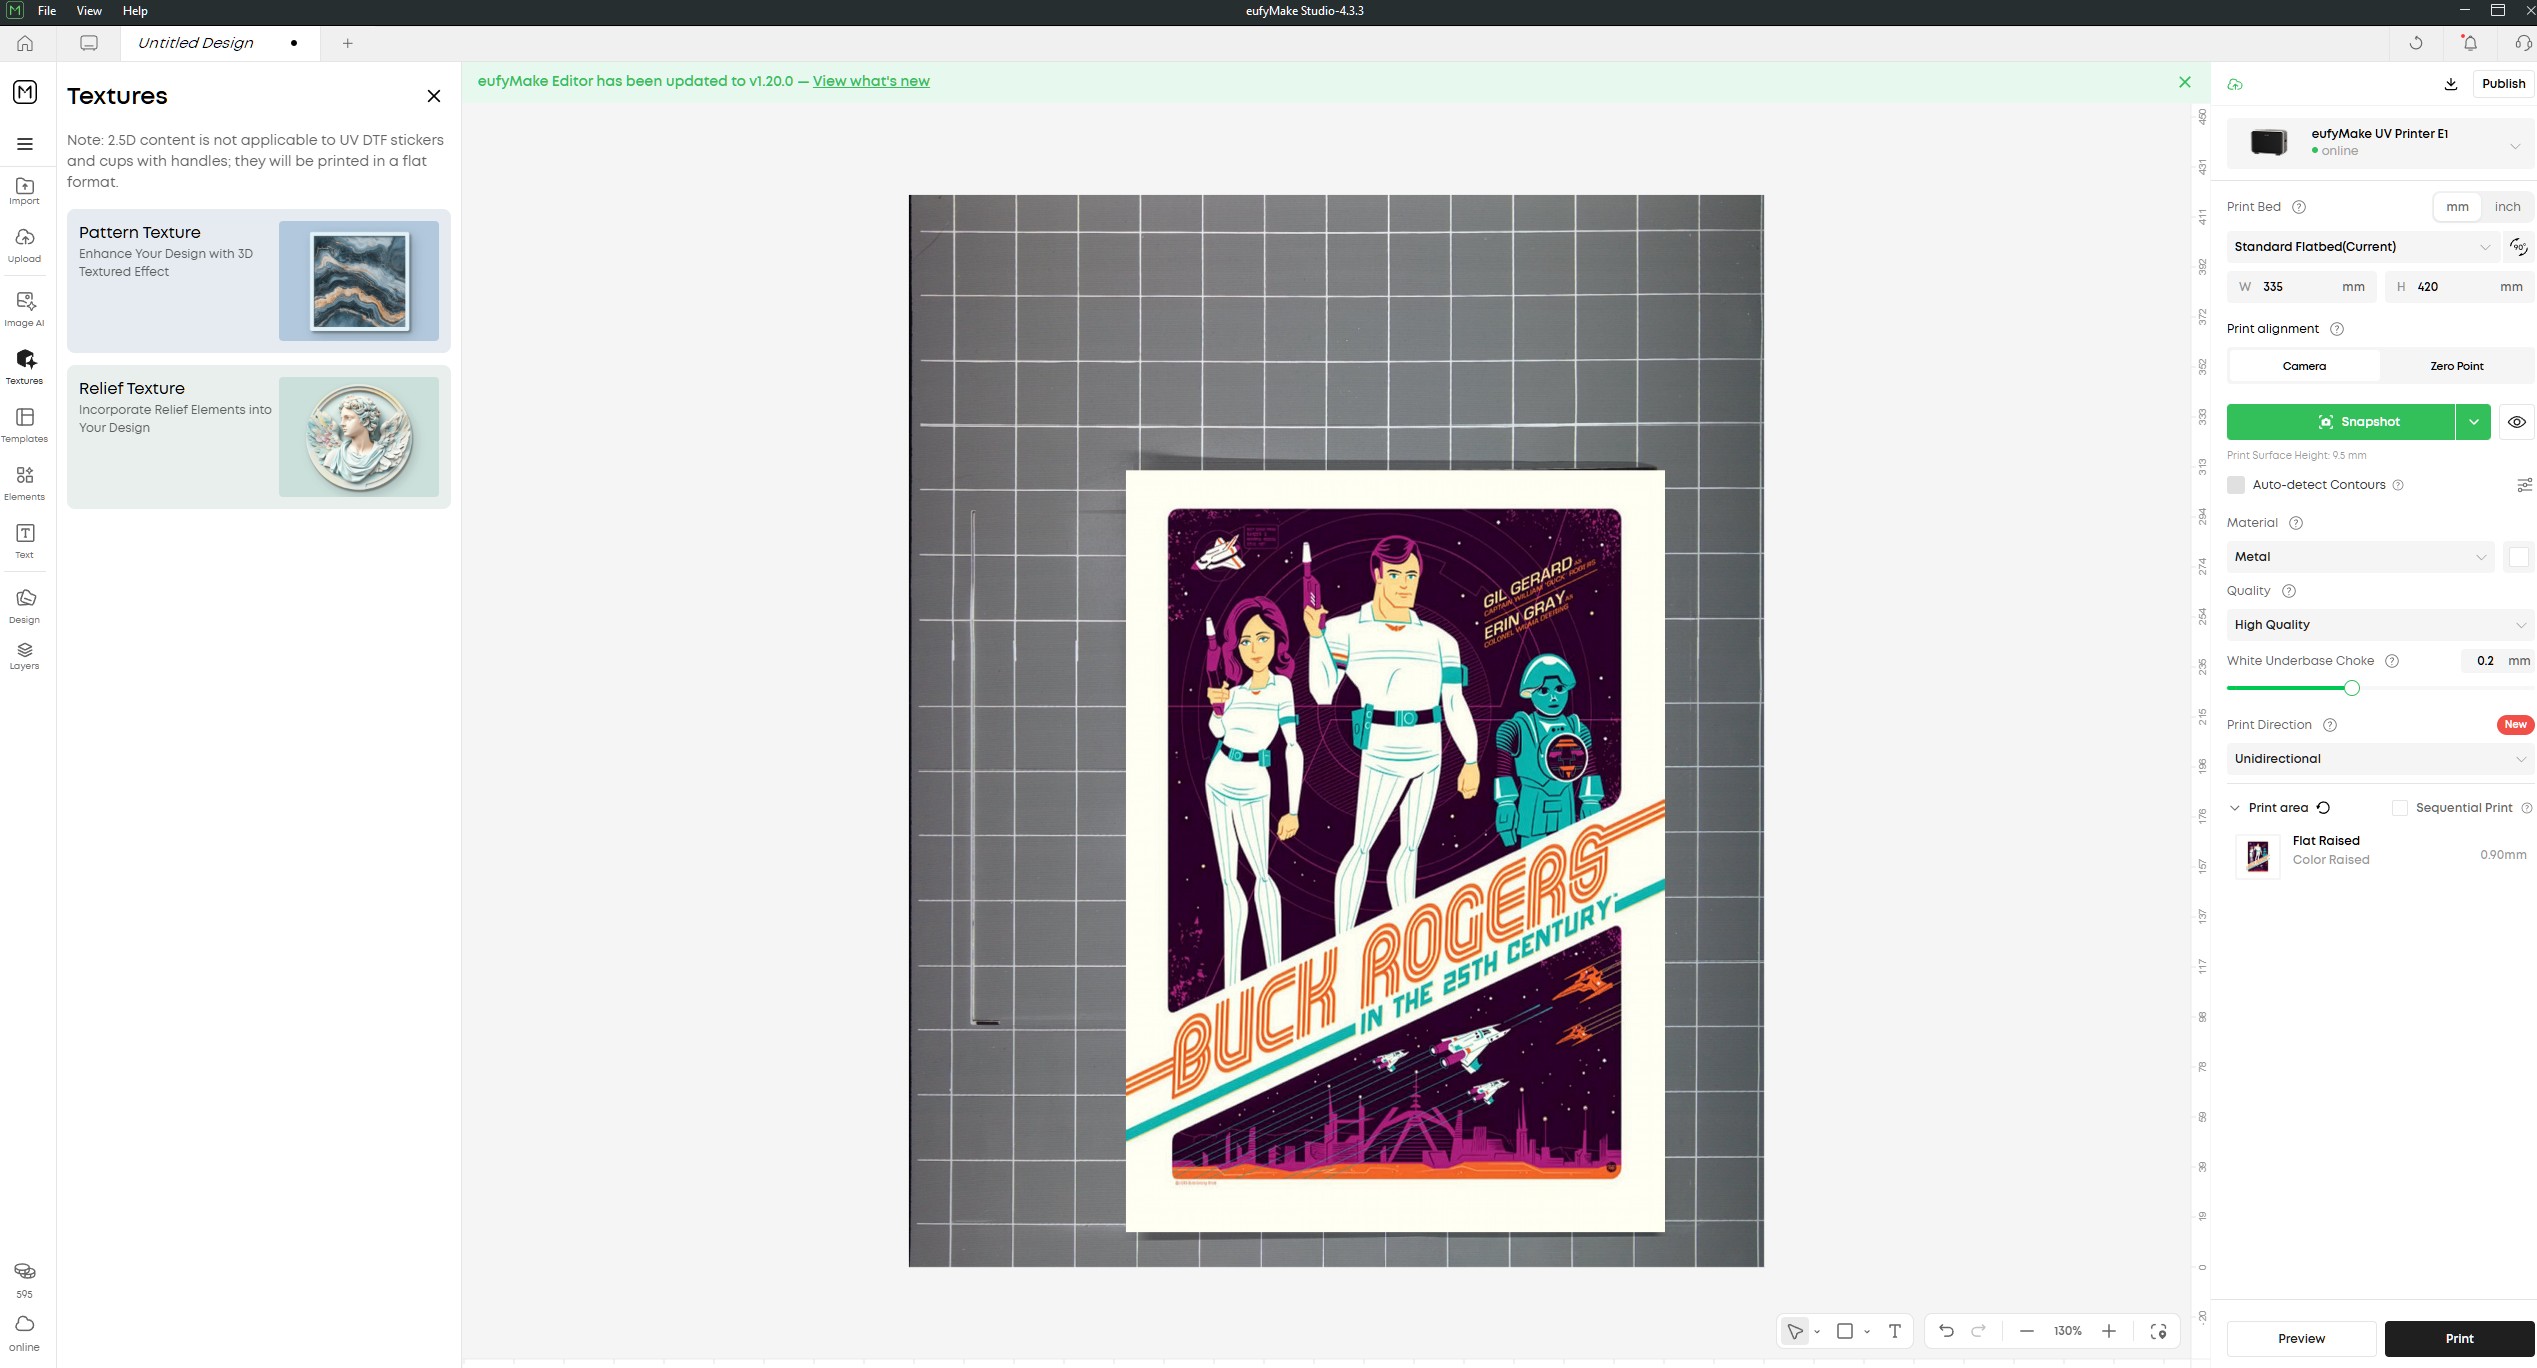This screenshot has width=2537, height=1368.
Task: Close the Textures panel
Action: [434, 96]
